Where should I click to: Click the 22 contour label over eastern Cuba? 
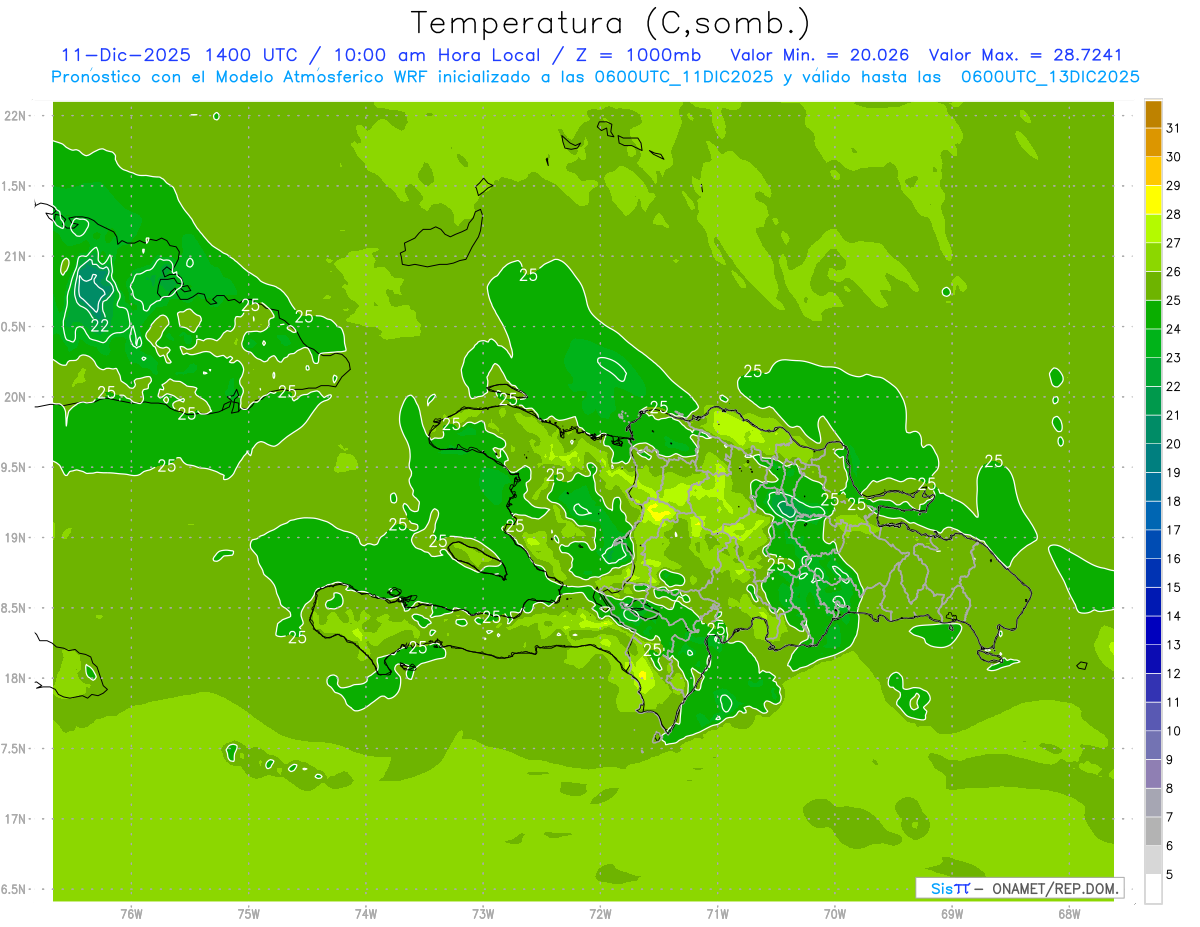click(100, 326)
